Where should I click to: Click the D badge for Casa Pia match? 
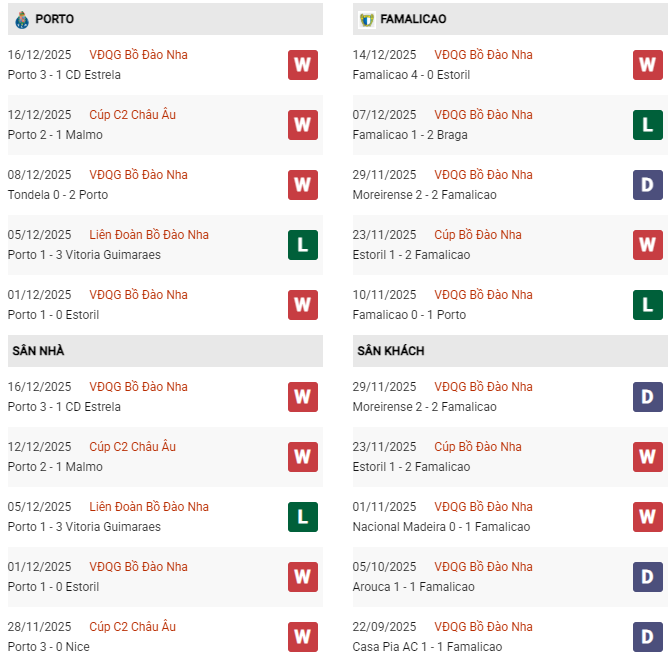[x=648, y=637]
